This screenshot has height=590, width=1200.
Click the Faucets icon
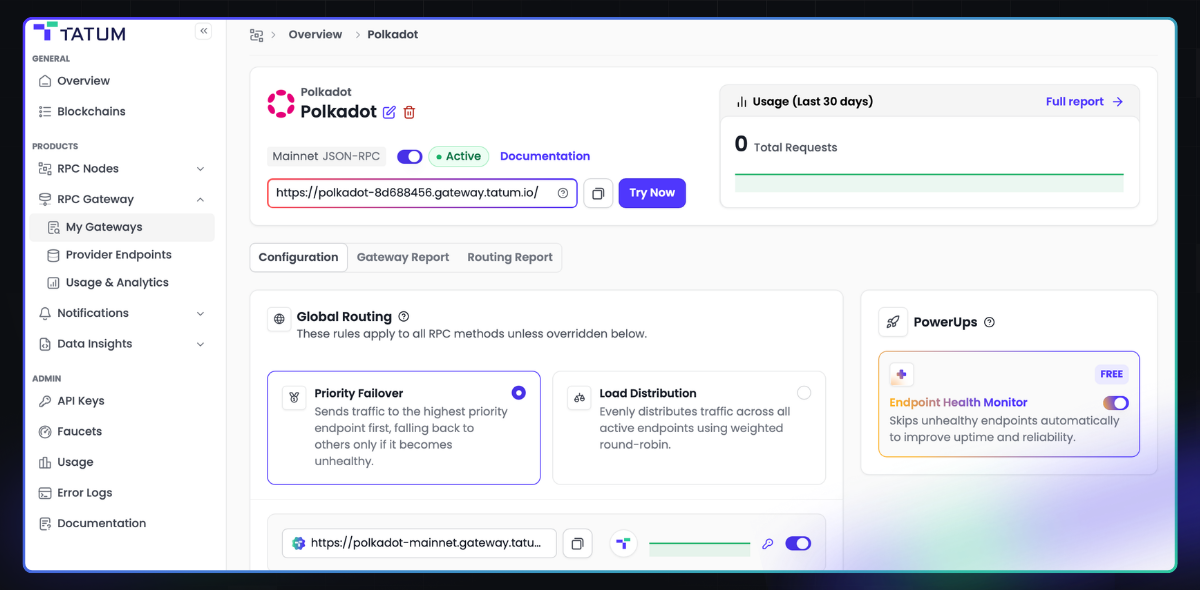coord(45,432)
